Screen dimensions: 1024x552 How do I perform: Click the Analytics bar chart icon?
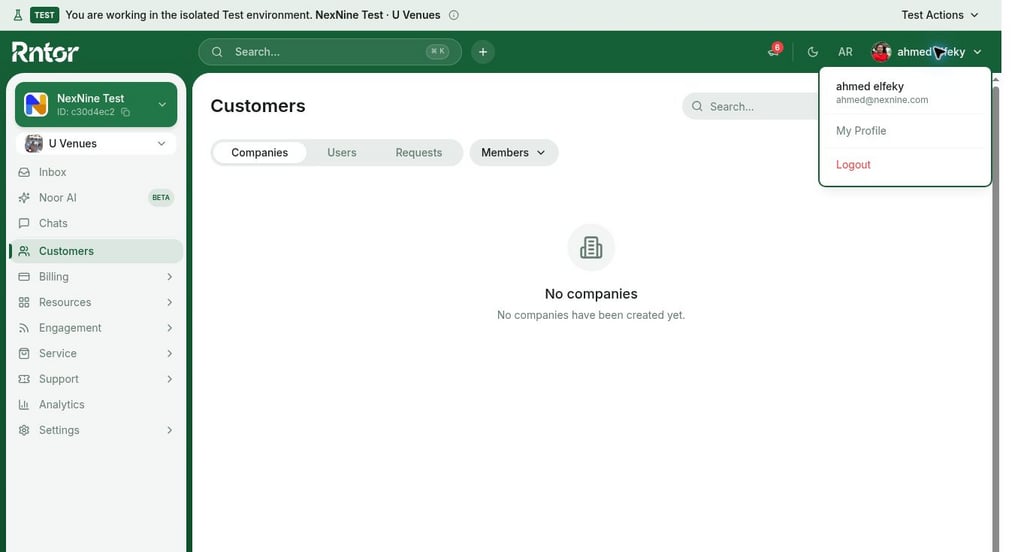pyautogui.click(x=24, y=404)
